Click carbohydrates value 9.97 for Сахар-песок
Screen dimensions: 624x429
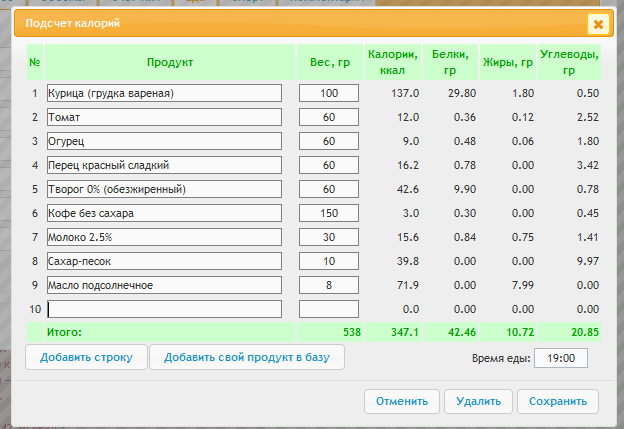click(588, 261)
